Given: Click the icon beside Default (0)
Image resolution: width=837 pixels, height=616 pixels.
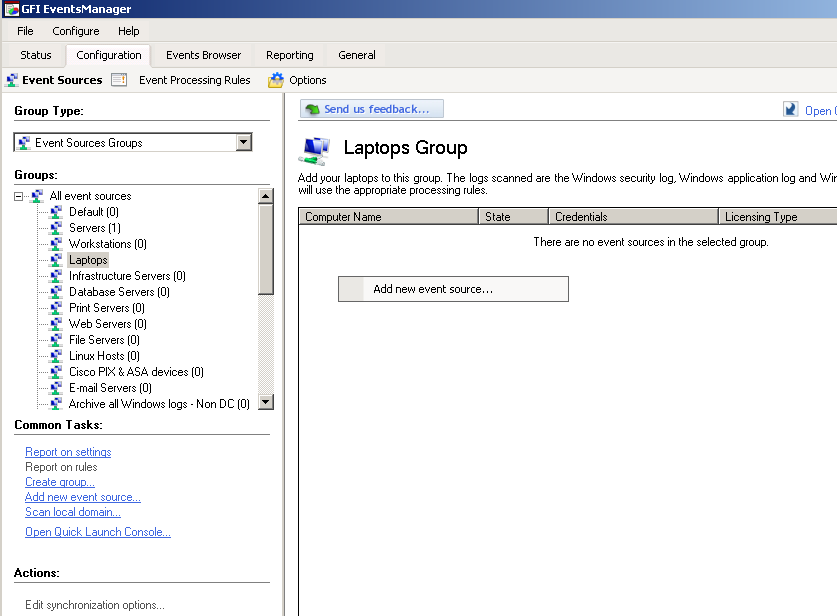Looking at the screenshot, I should tap(56, 212).
